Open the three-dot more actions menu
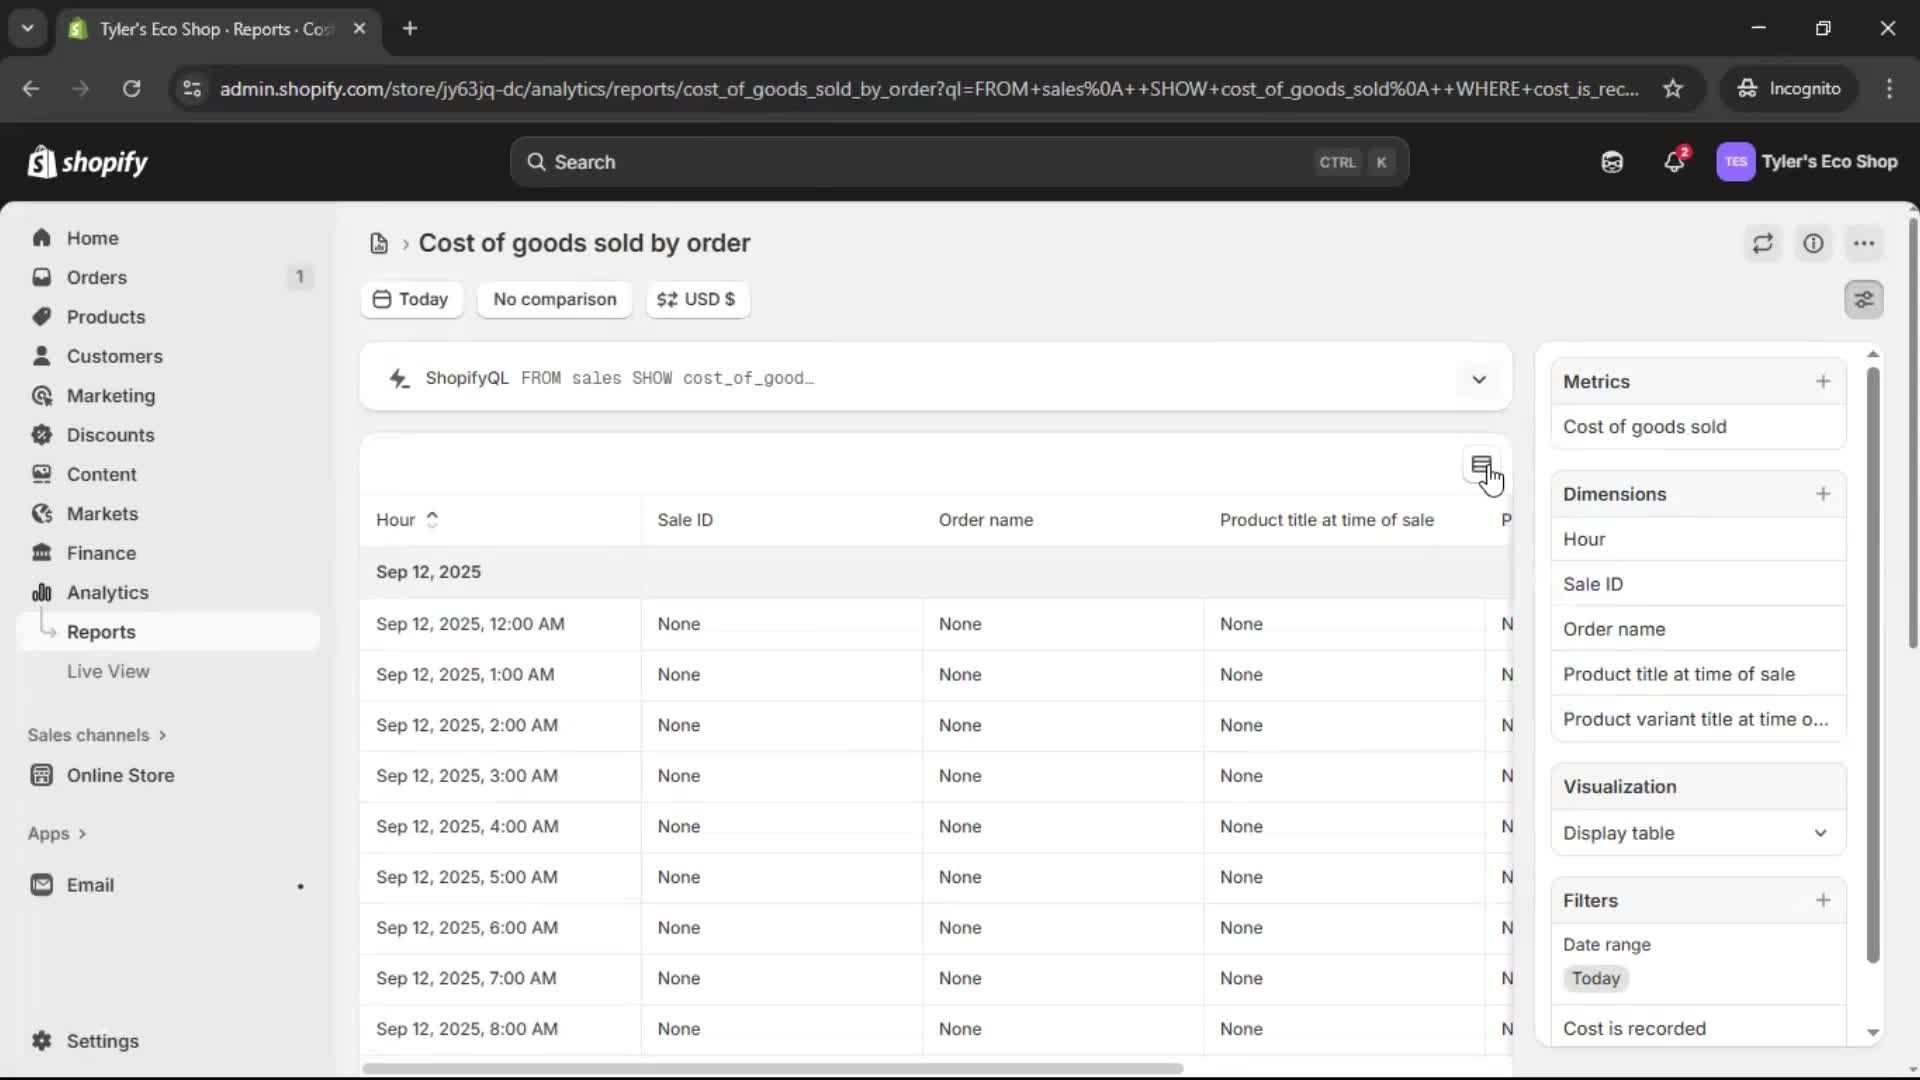This screenshot has height=1080, width=1920. pyautogui.click(x=1863, y=243)
